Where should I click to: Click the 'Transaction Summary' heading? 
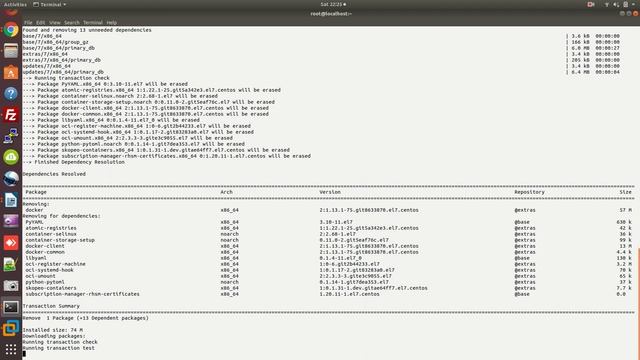click(x=51, y=306)
